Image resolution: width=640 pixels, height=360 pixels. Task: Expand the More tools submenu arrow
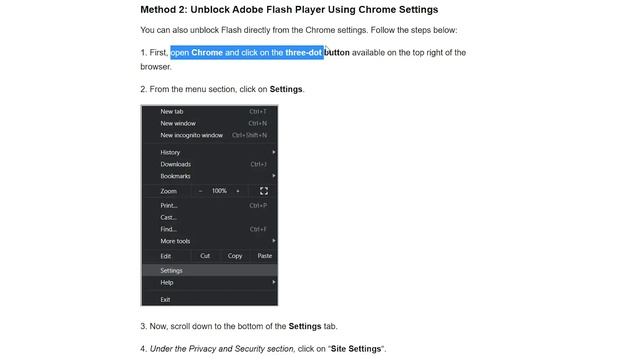[x=273, y=241]
